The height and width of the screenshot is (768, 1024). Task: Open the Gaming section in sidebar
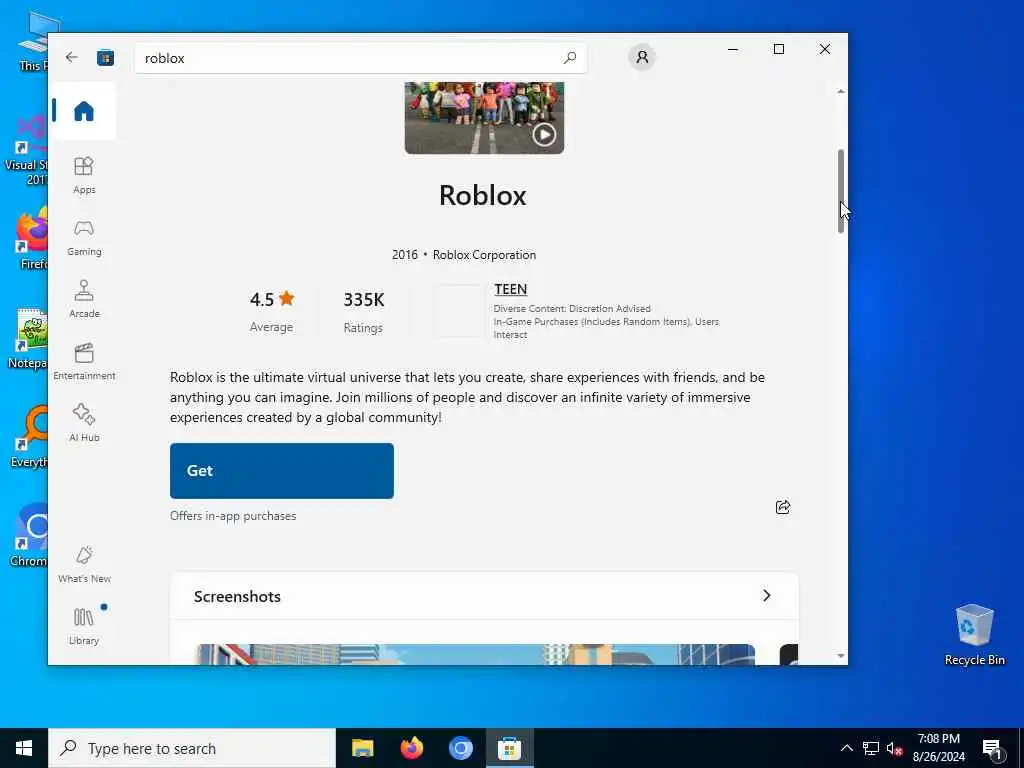[84, 238]
